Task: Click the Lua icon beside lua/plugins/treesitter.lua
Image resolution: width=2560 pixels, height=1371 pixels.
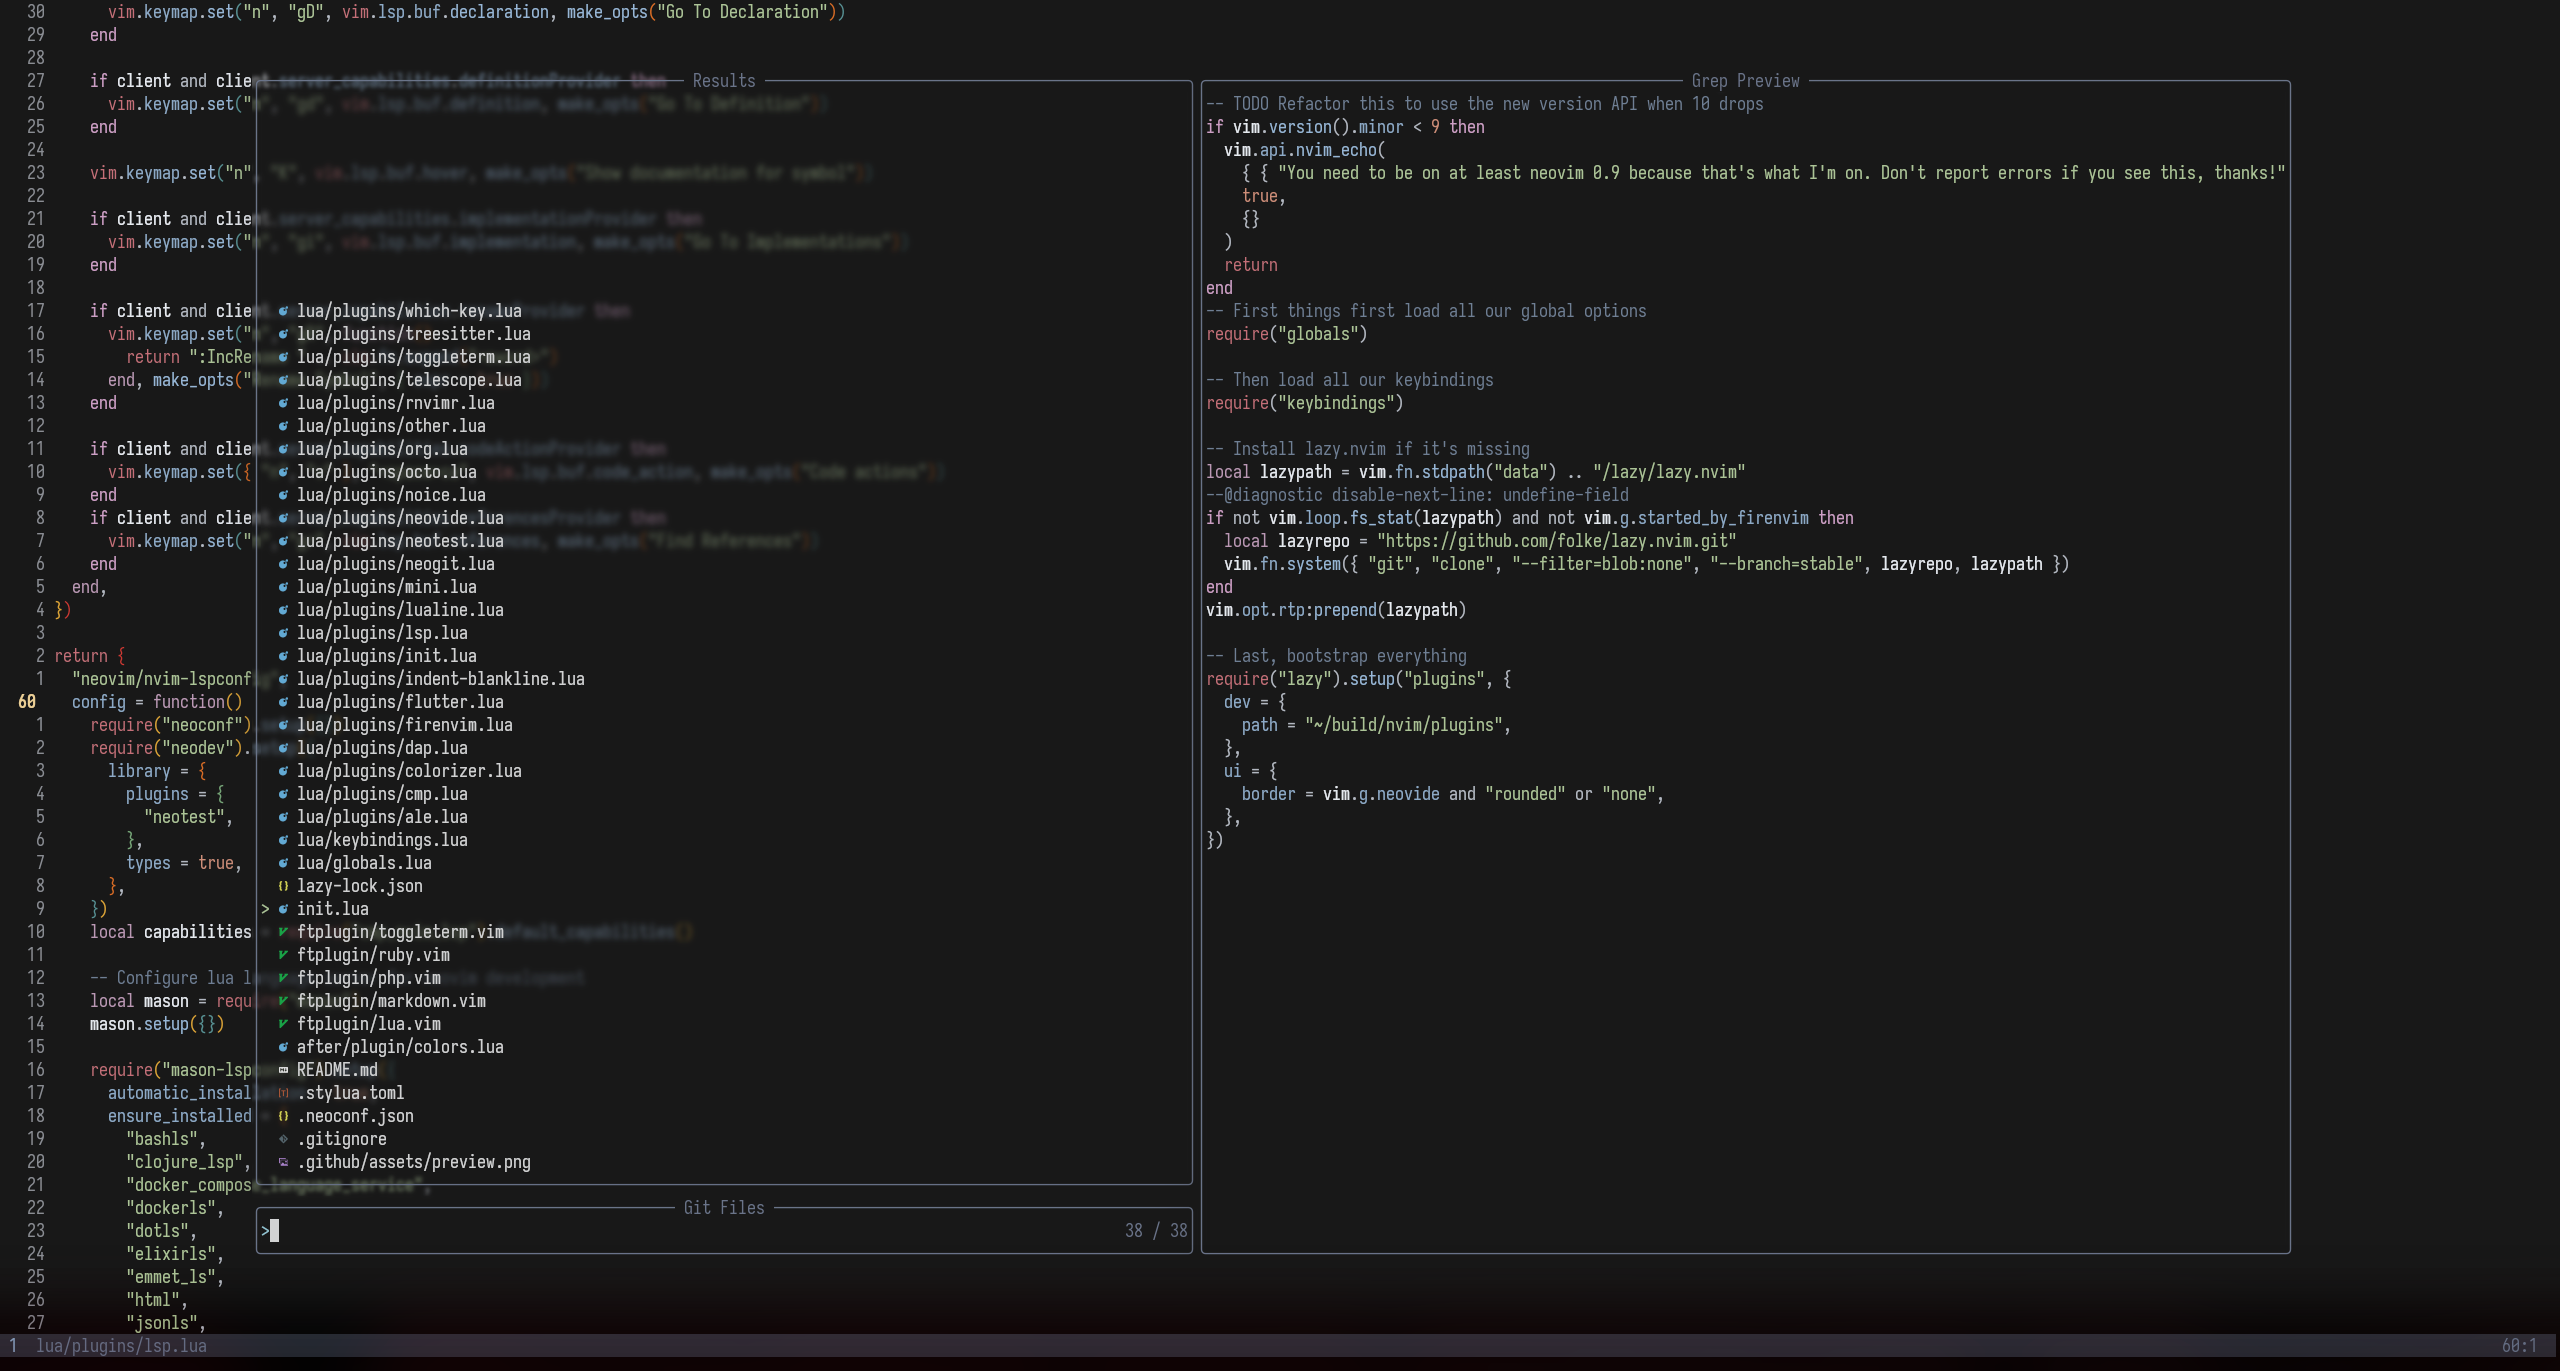Action: coord(283,334)
